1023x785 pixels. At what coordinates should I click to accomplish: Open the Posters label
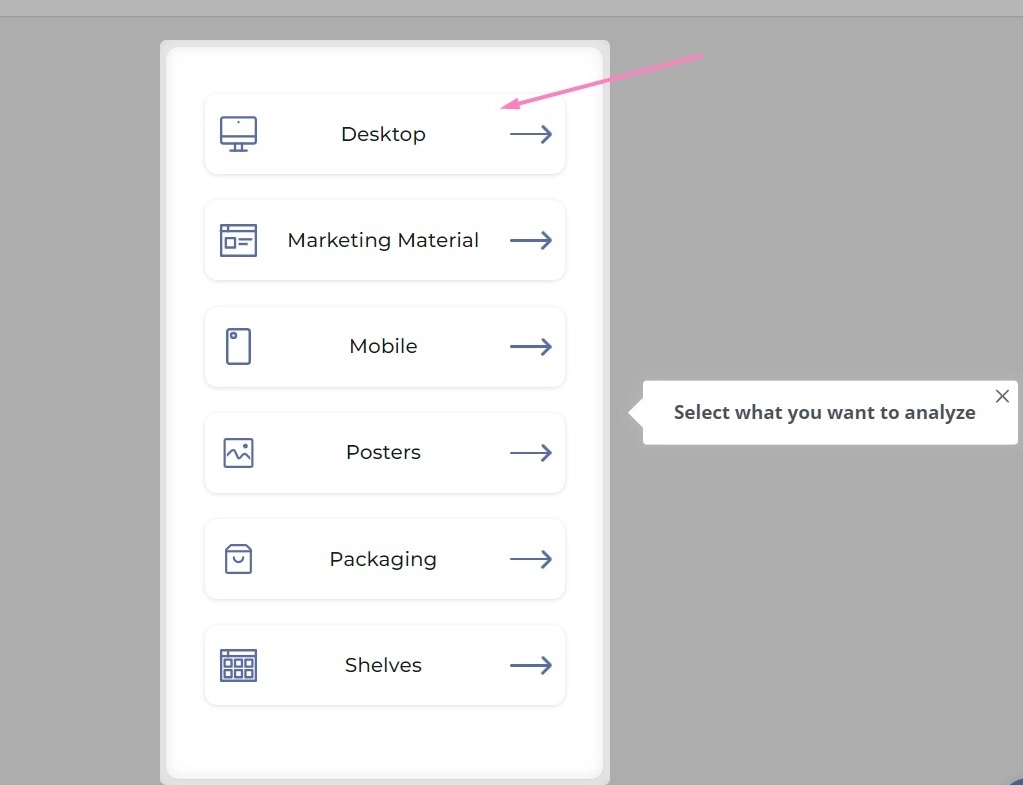click(384, 452)
